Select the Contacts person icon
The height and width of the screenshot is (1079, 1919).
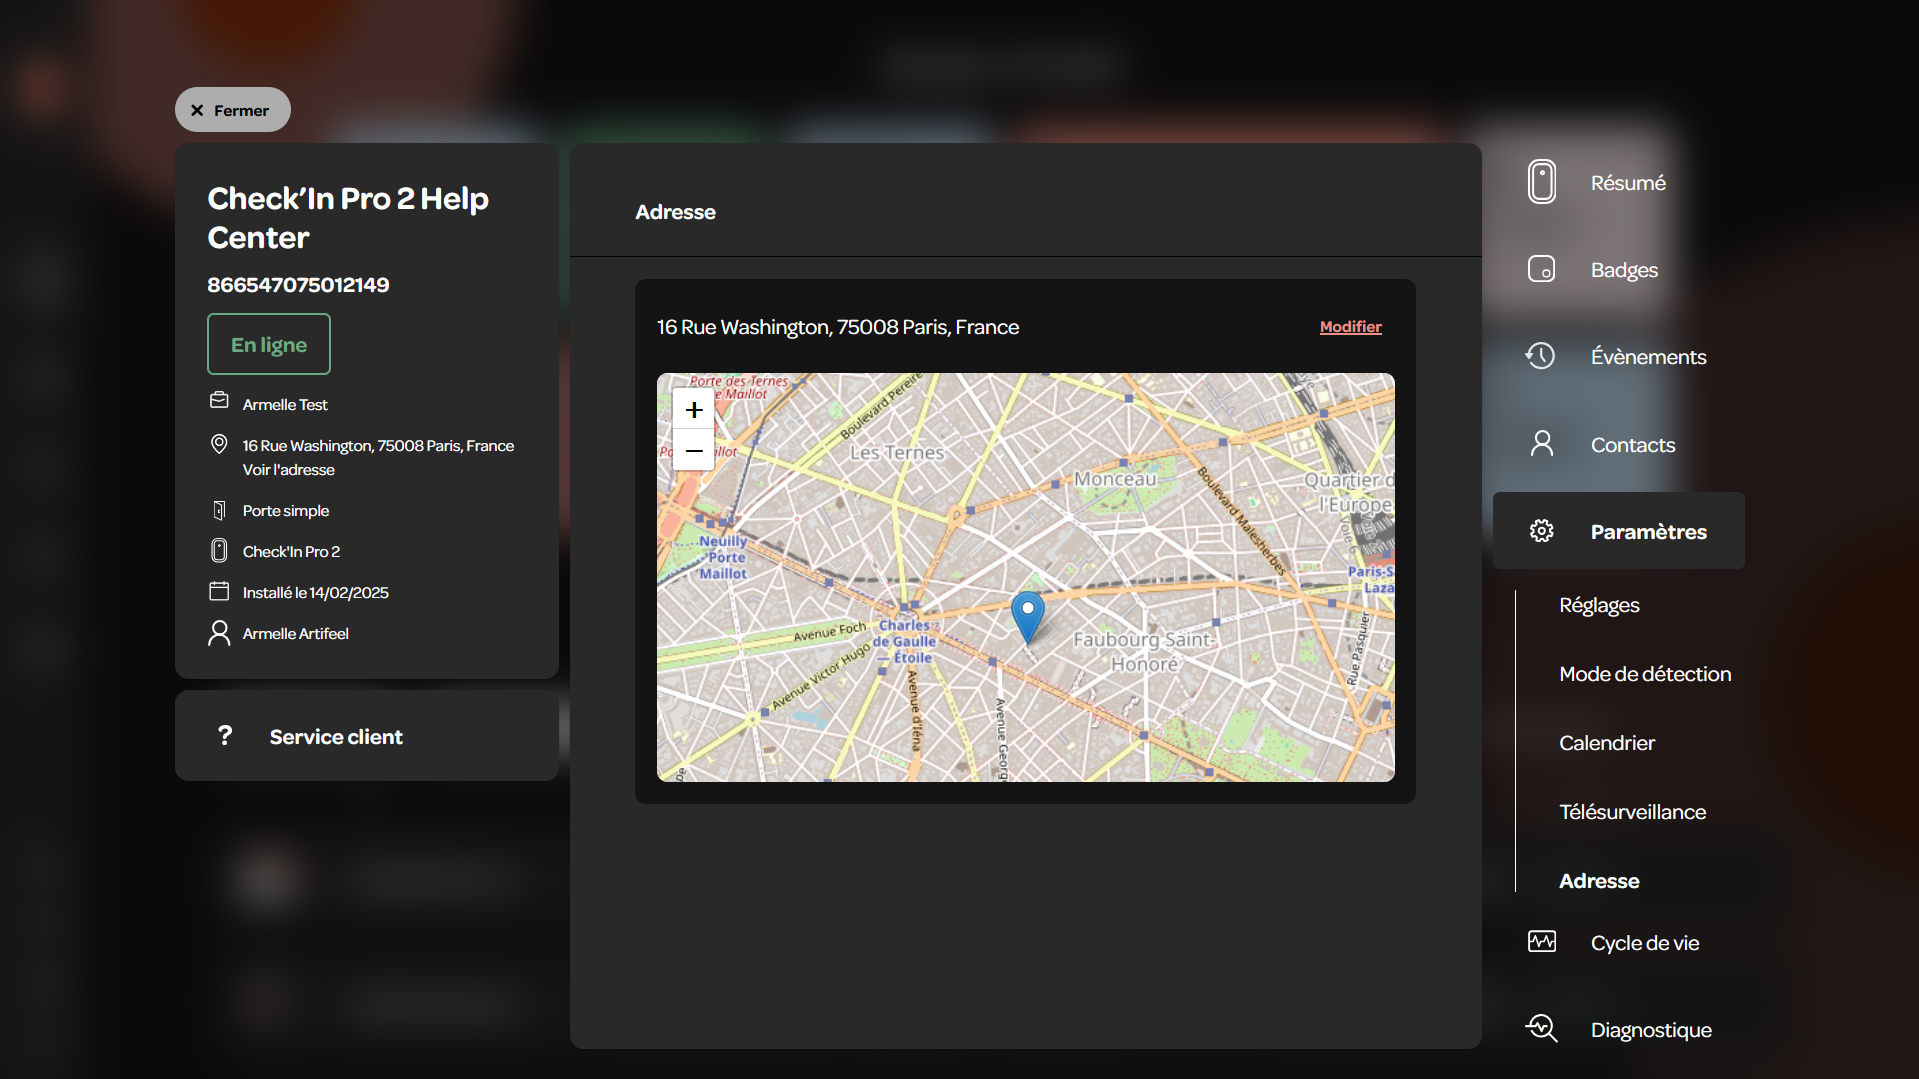click(x=1541, y=444)
